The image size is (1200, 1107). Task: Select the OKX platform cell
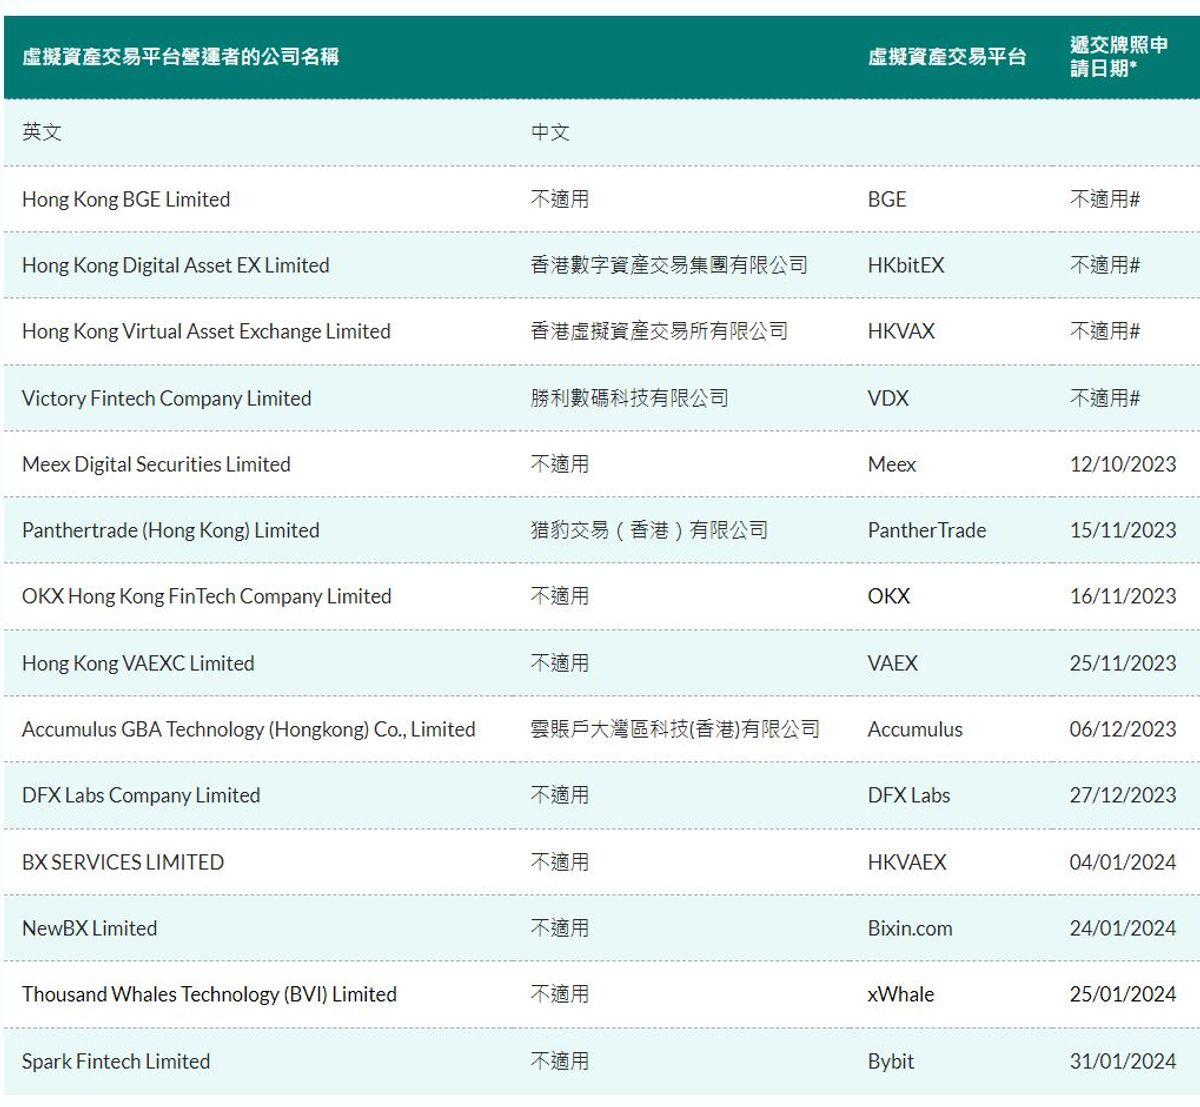[889, 596]
